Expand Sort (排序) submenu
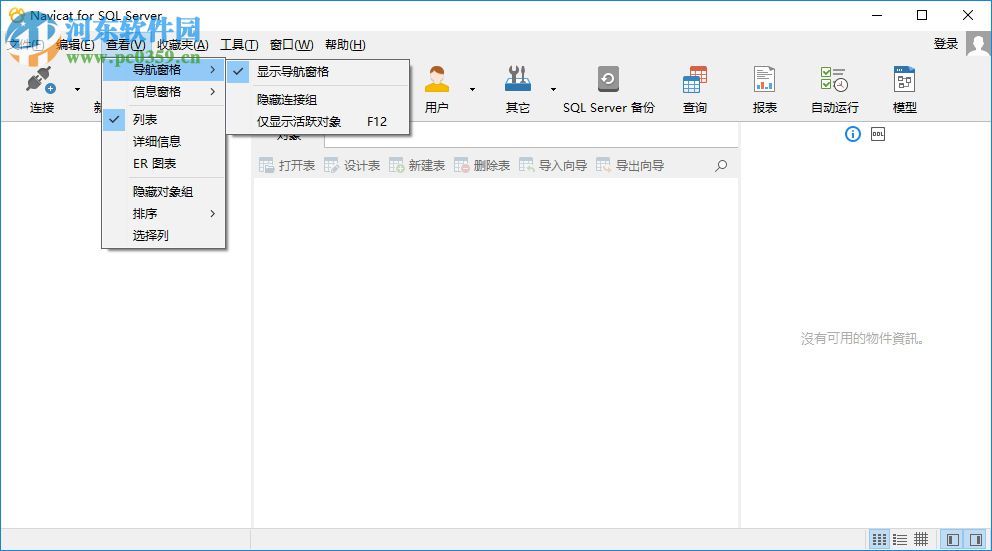The height and width of the screenshot is (551, 992). [163, 214]
